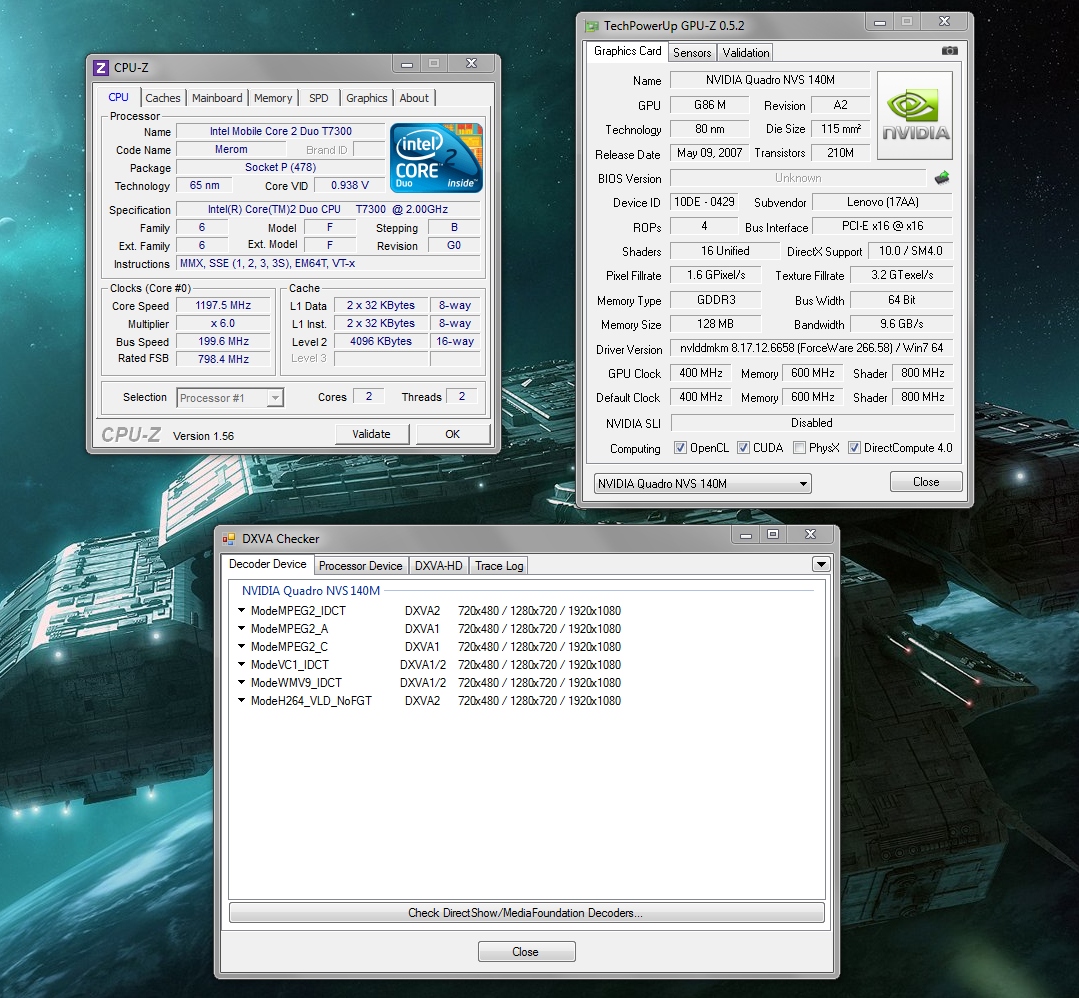This screenshot has width=1079, height=998.
Task: Switch to the Graphics tab in CPU-Z
Action: point(367,98)
